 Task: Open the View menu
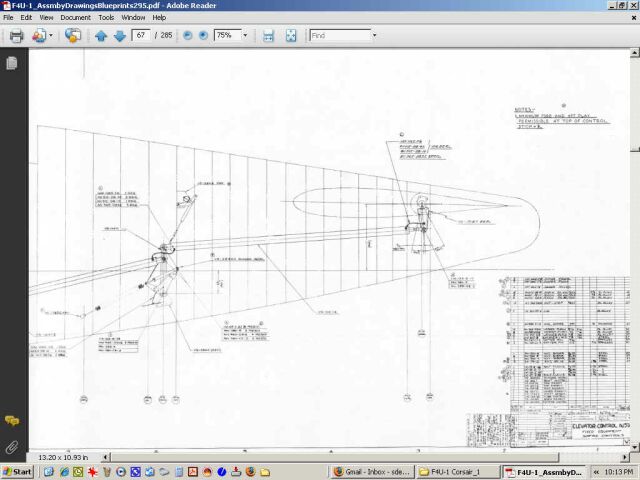pyautogui.click(x=46, y=18)
